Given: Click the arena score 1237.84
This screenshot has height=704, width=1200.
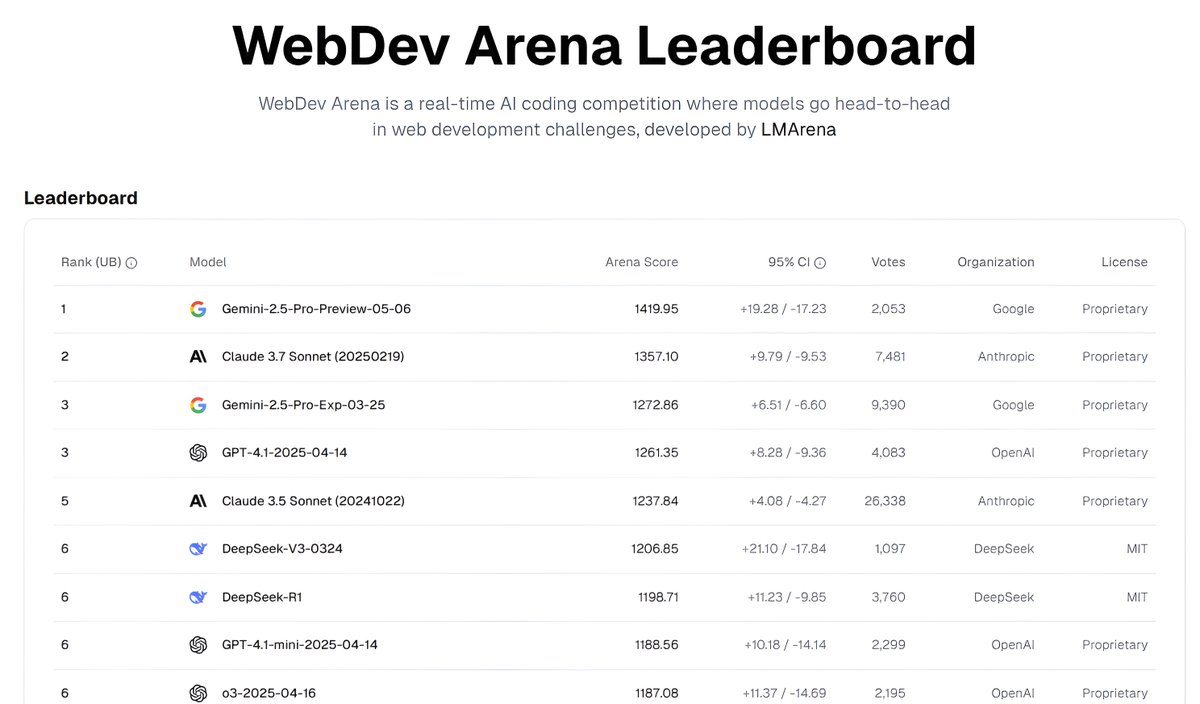Looking at the screenshot, I should (656, 501).
